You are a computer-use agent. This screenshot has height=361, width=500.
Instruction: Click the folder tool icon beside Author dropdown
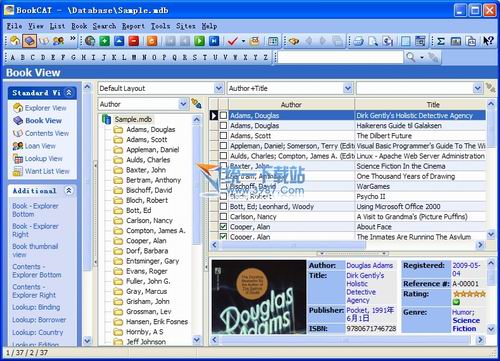coord(196,104)
